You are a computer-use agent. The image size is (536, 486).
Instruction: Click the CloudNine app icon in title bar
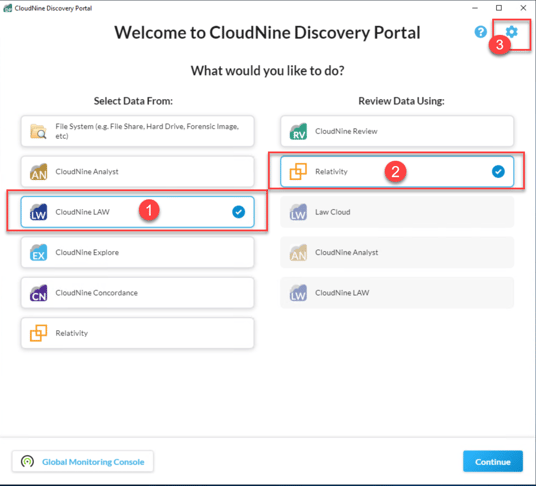8,8
